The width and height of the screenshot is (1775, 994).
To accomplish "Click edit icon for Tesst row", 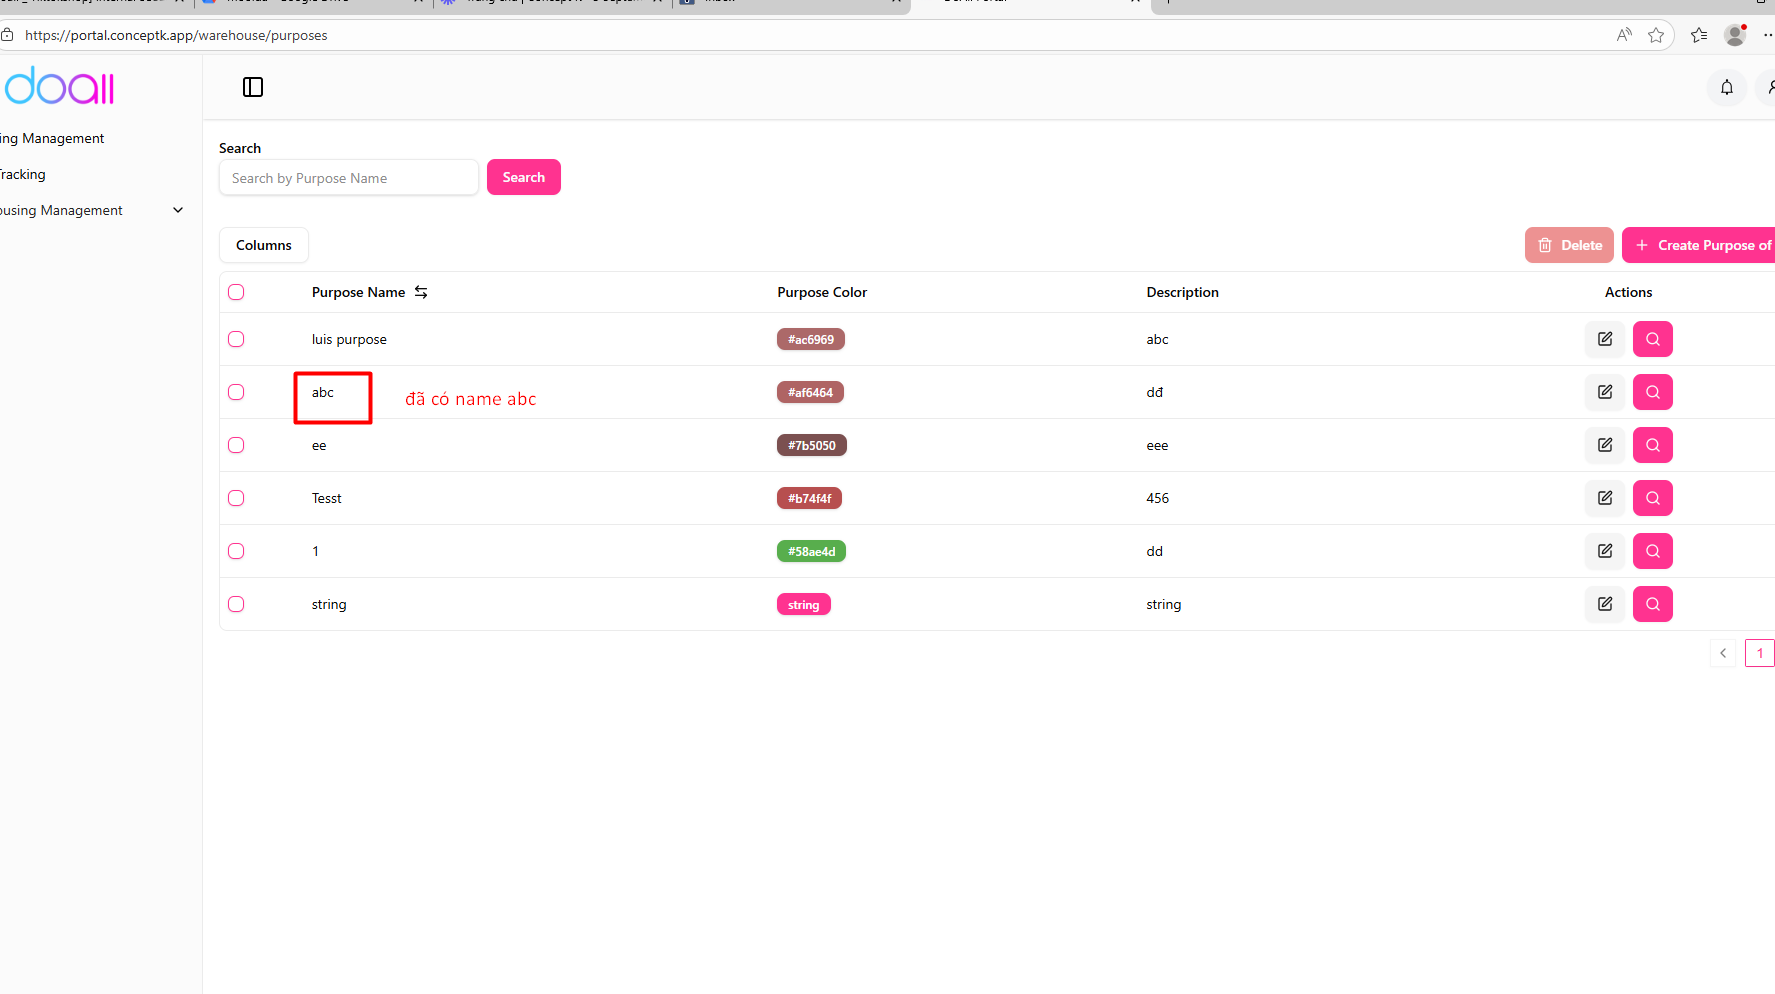I will pos(1604,498).
